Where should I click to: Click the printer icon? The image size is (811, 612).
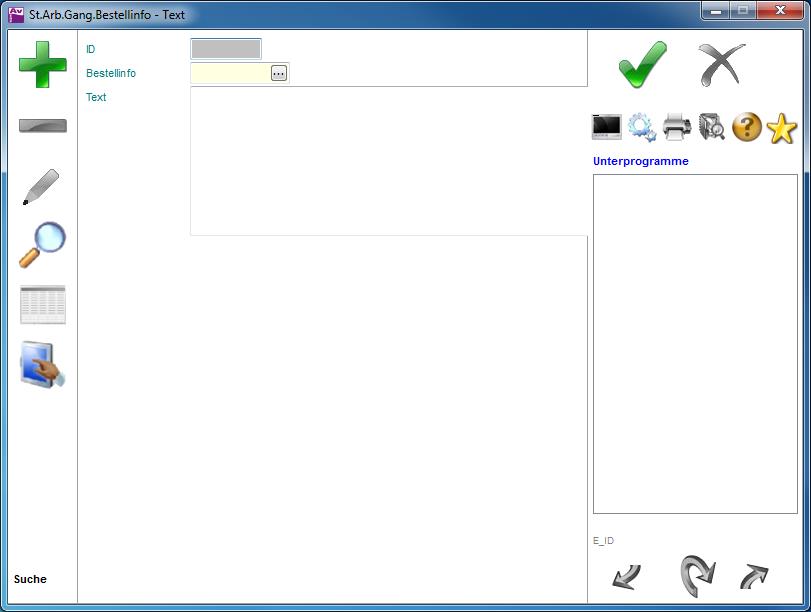tap(677, 127)
